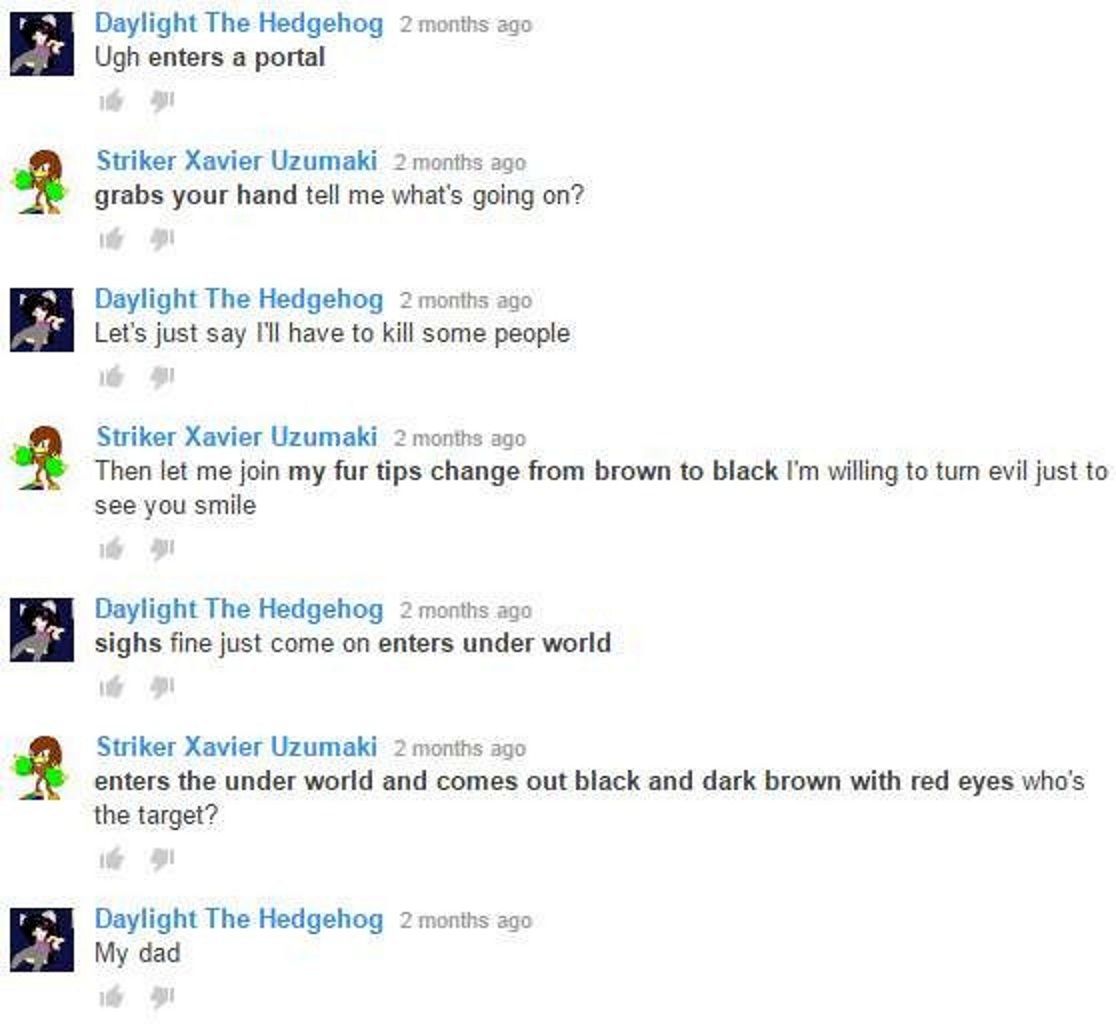Image resolution: width=1116 pixels, height=1026 pixels.
Task: Dislike the "My dad" comment
Action: pyautogui.click(x=162, y=998)
